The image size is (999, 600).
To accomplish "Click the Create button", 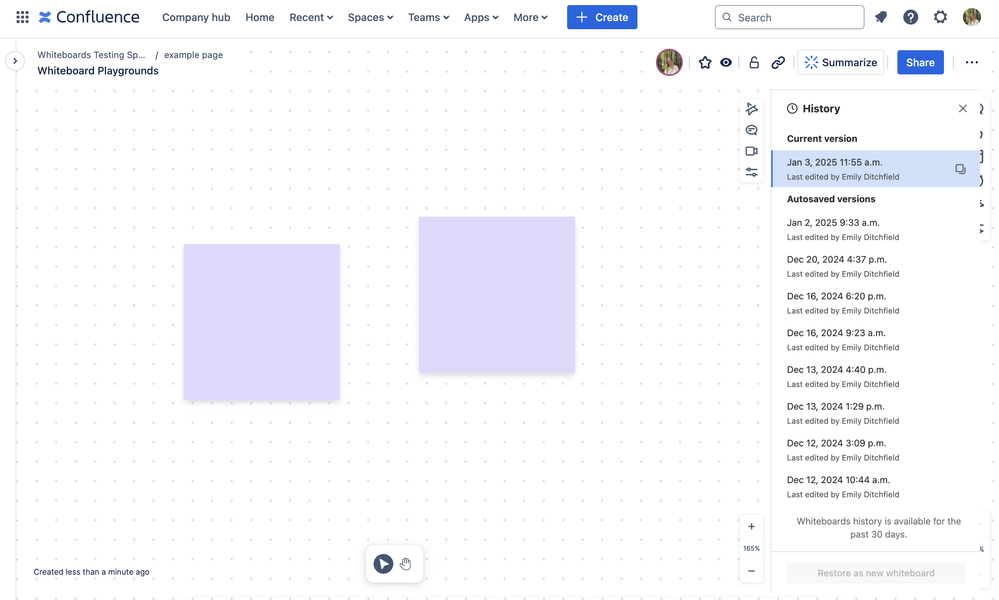I will tap(602, 17).
